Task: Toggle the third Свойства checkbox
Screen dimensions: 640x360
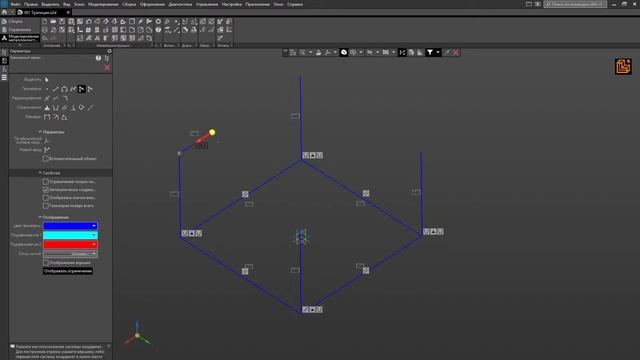Action: tap(46, 198)
